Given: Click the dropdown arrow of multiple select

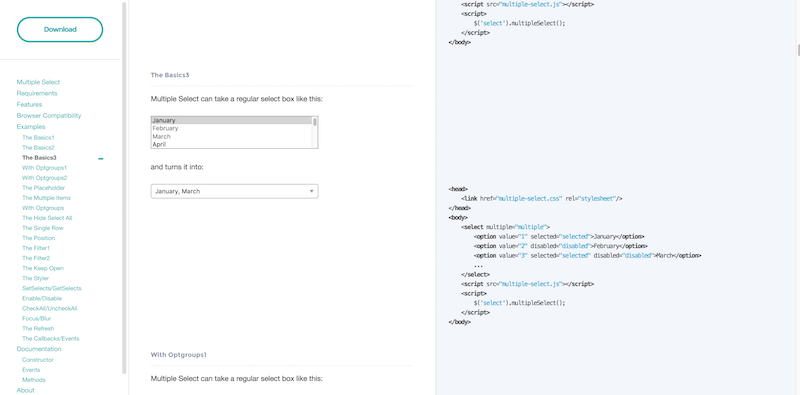Looking at the screenshot, I should pyautogui.click(x=311, y=191).
